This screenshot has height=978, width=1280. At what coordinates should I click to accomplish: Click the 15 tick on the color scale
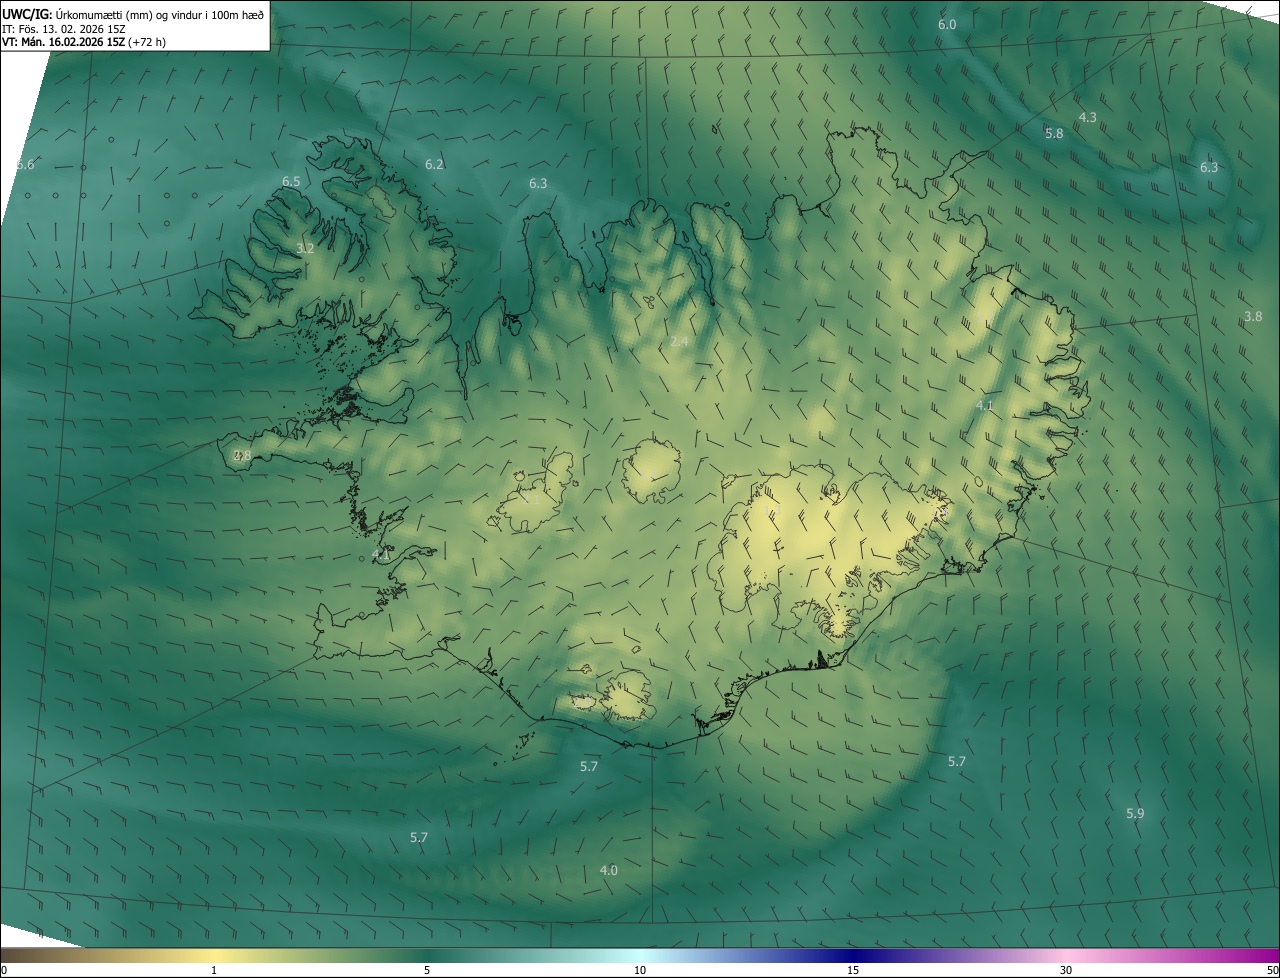point(853,971)
